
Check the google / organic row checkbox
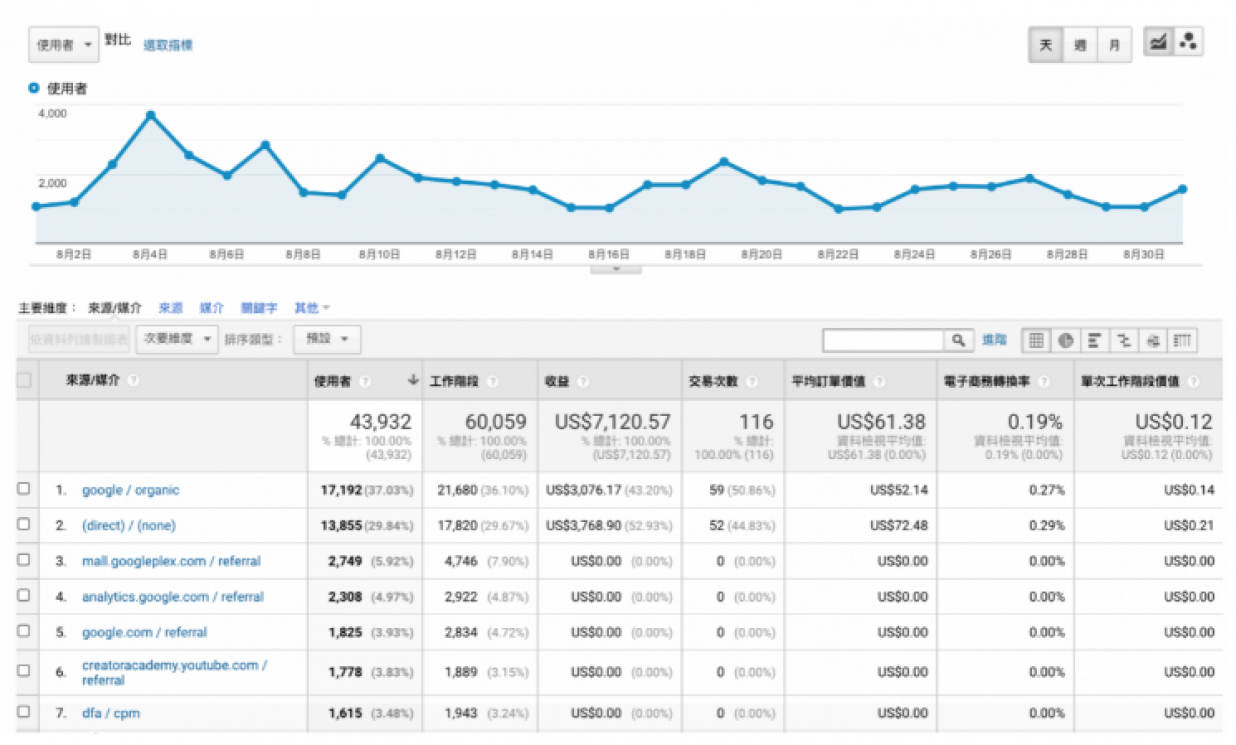coord(24,490)
